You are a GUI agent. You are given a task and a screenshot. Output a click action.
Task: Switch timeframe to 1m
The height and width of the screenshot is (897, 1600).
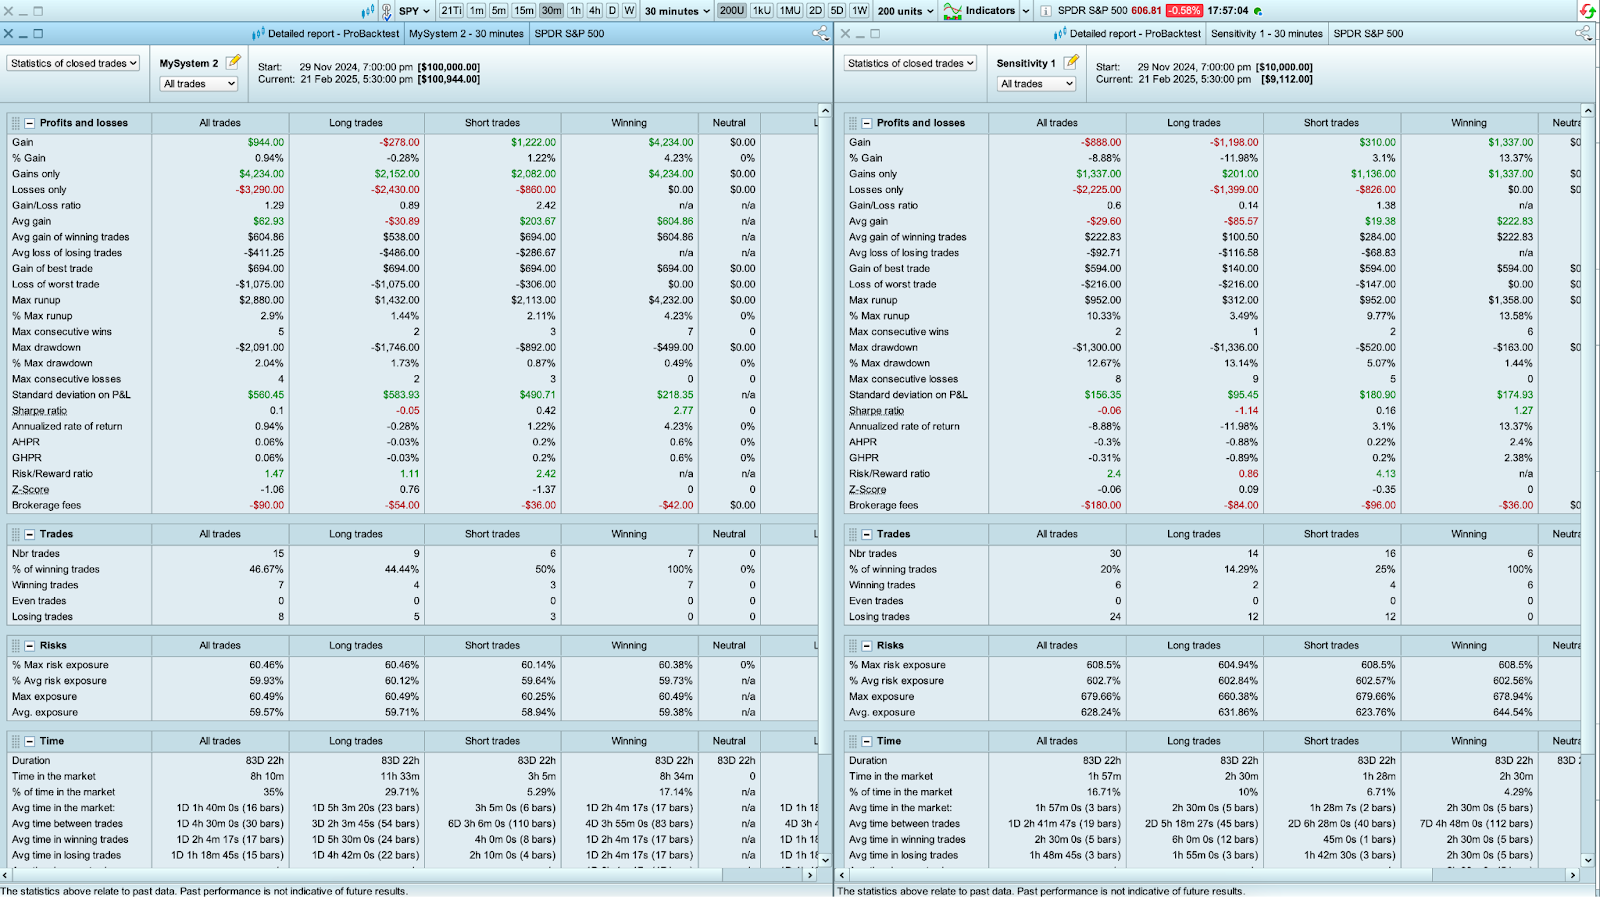click(x=476, y=11)
